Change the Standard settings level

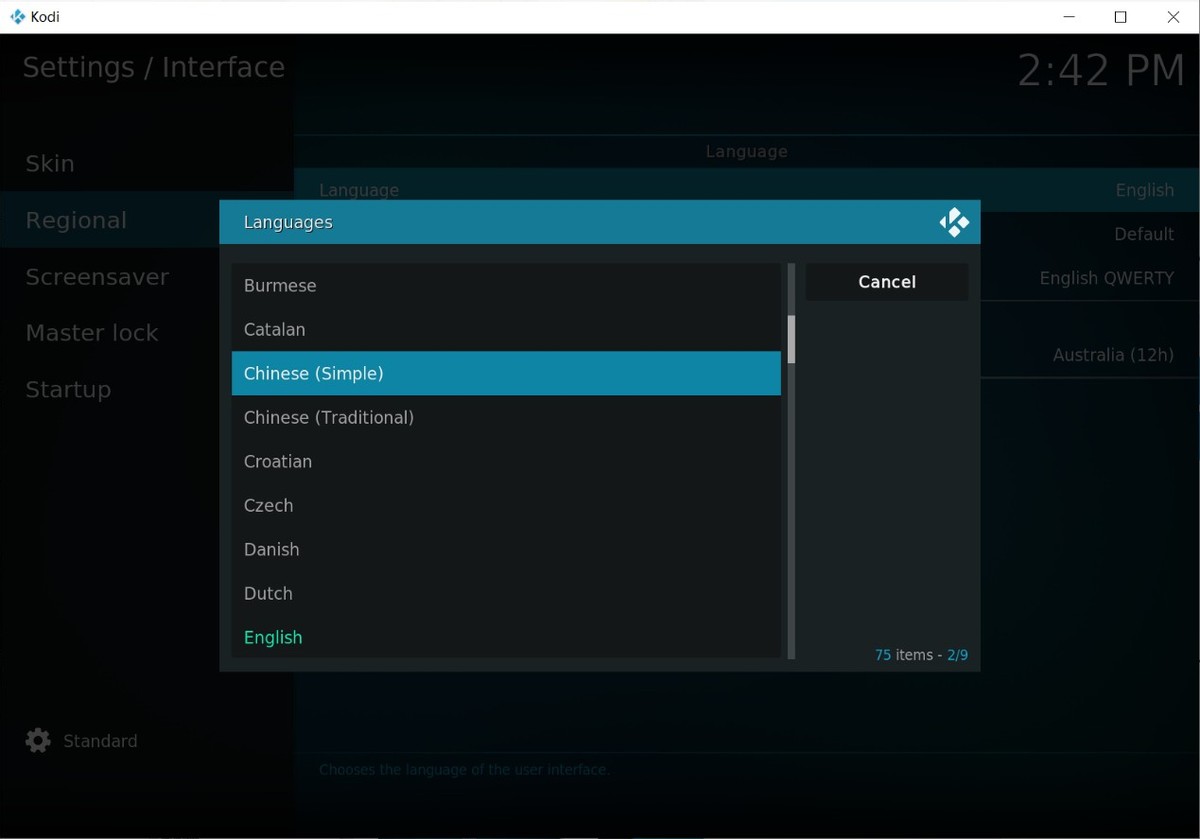81,740
